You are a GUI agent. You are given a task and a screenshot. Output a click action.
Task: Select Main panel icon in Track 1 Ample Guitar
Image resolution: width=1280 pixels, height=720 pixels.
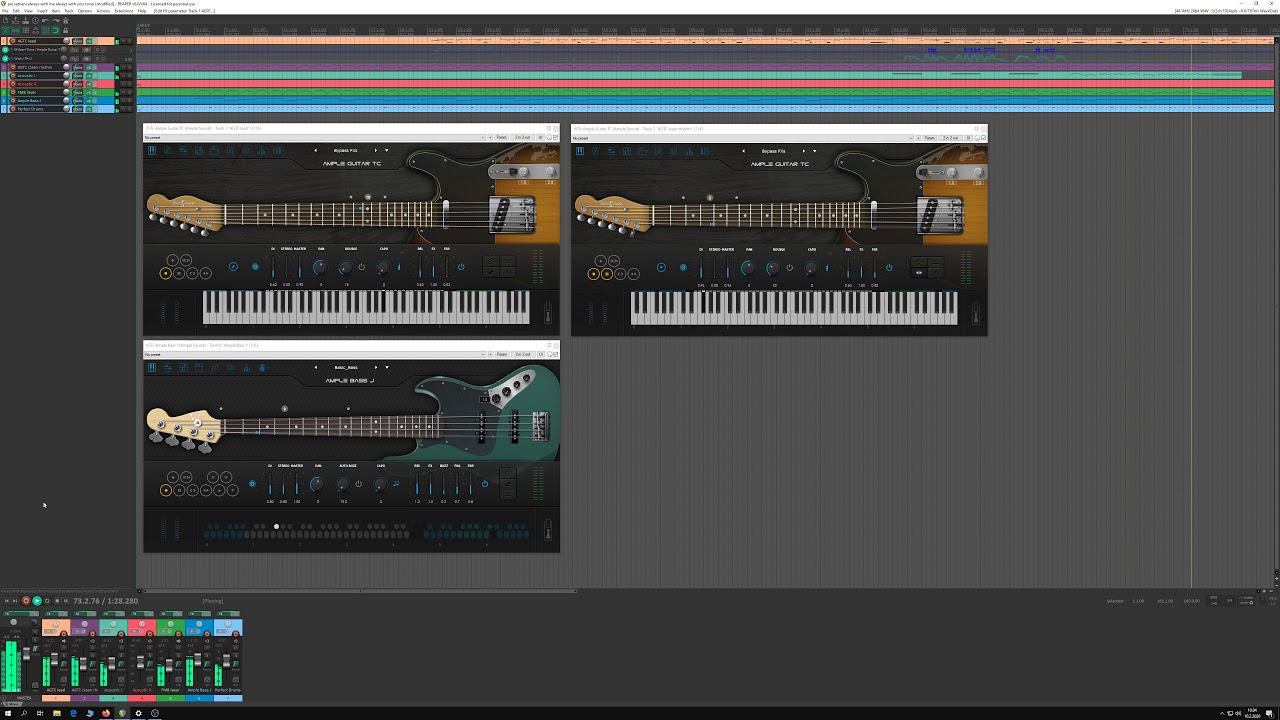tap(152, 151)
